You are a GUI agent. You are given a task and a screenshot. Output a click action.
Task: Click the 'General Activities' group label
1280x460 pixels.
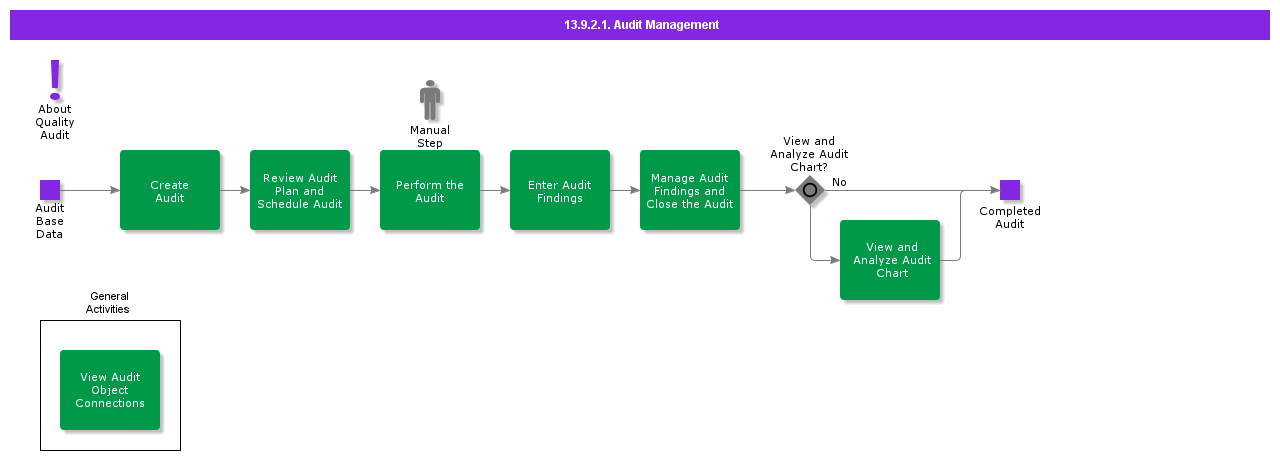(109, 303)
